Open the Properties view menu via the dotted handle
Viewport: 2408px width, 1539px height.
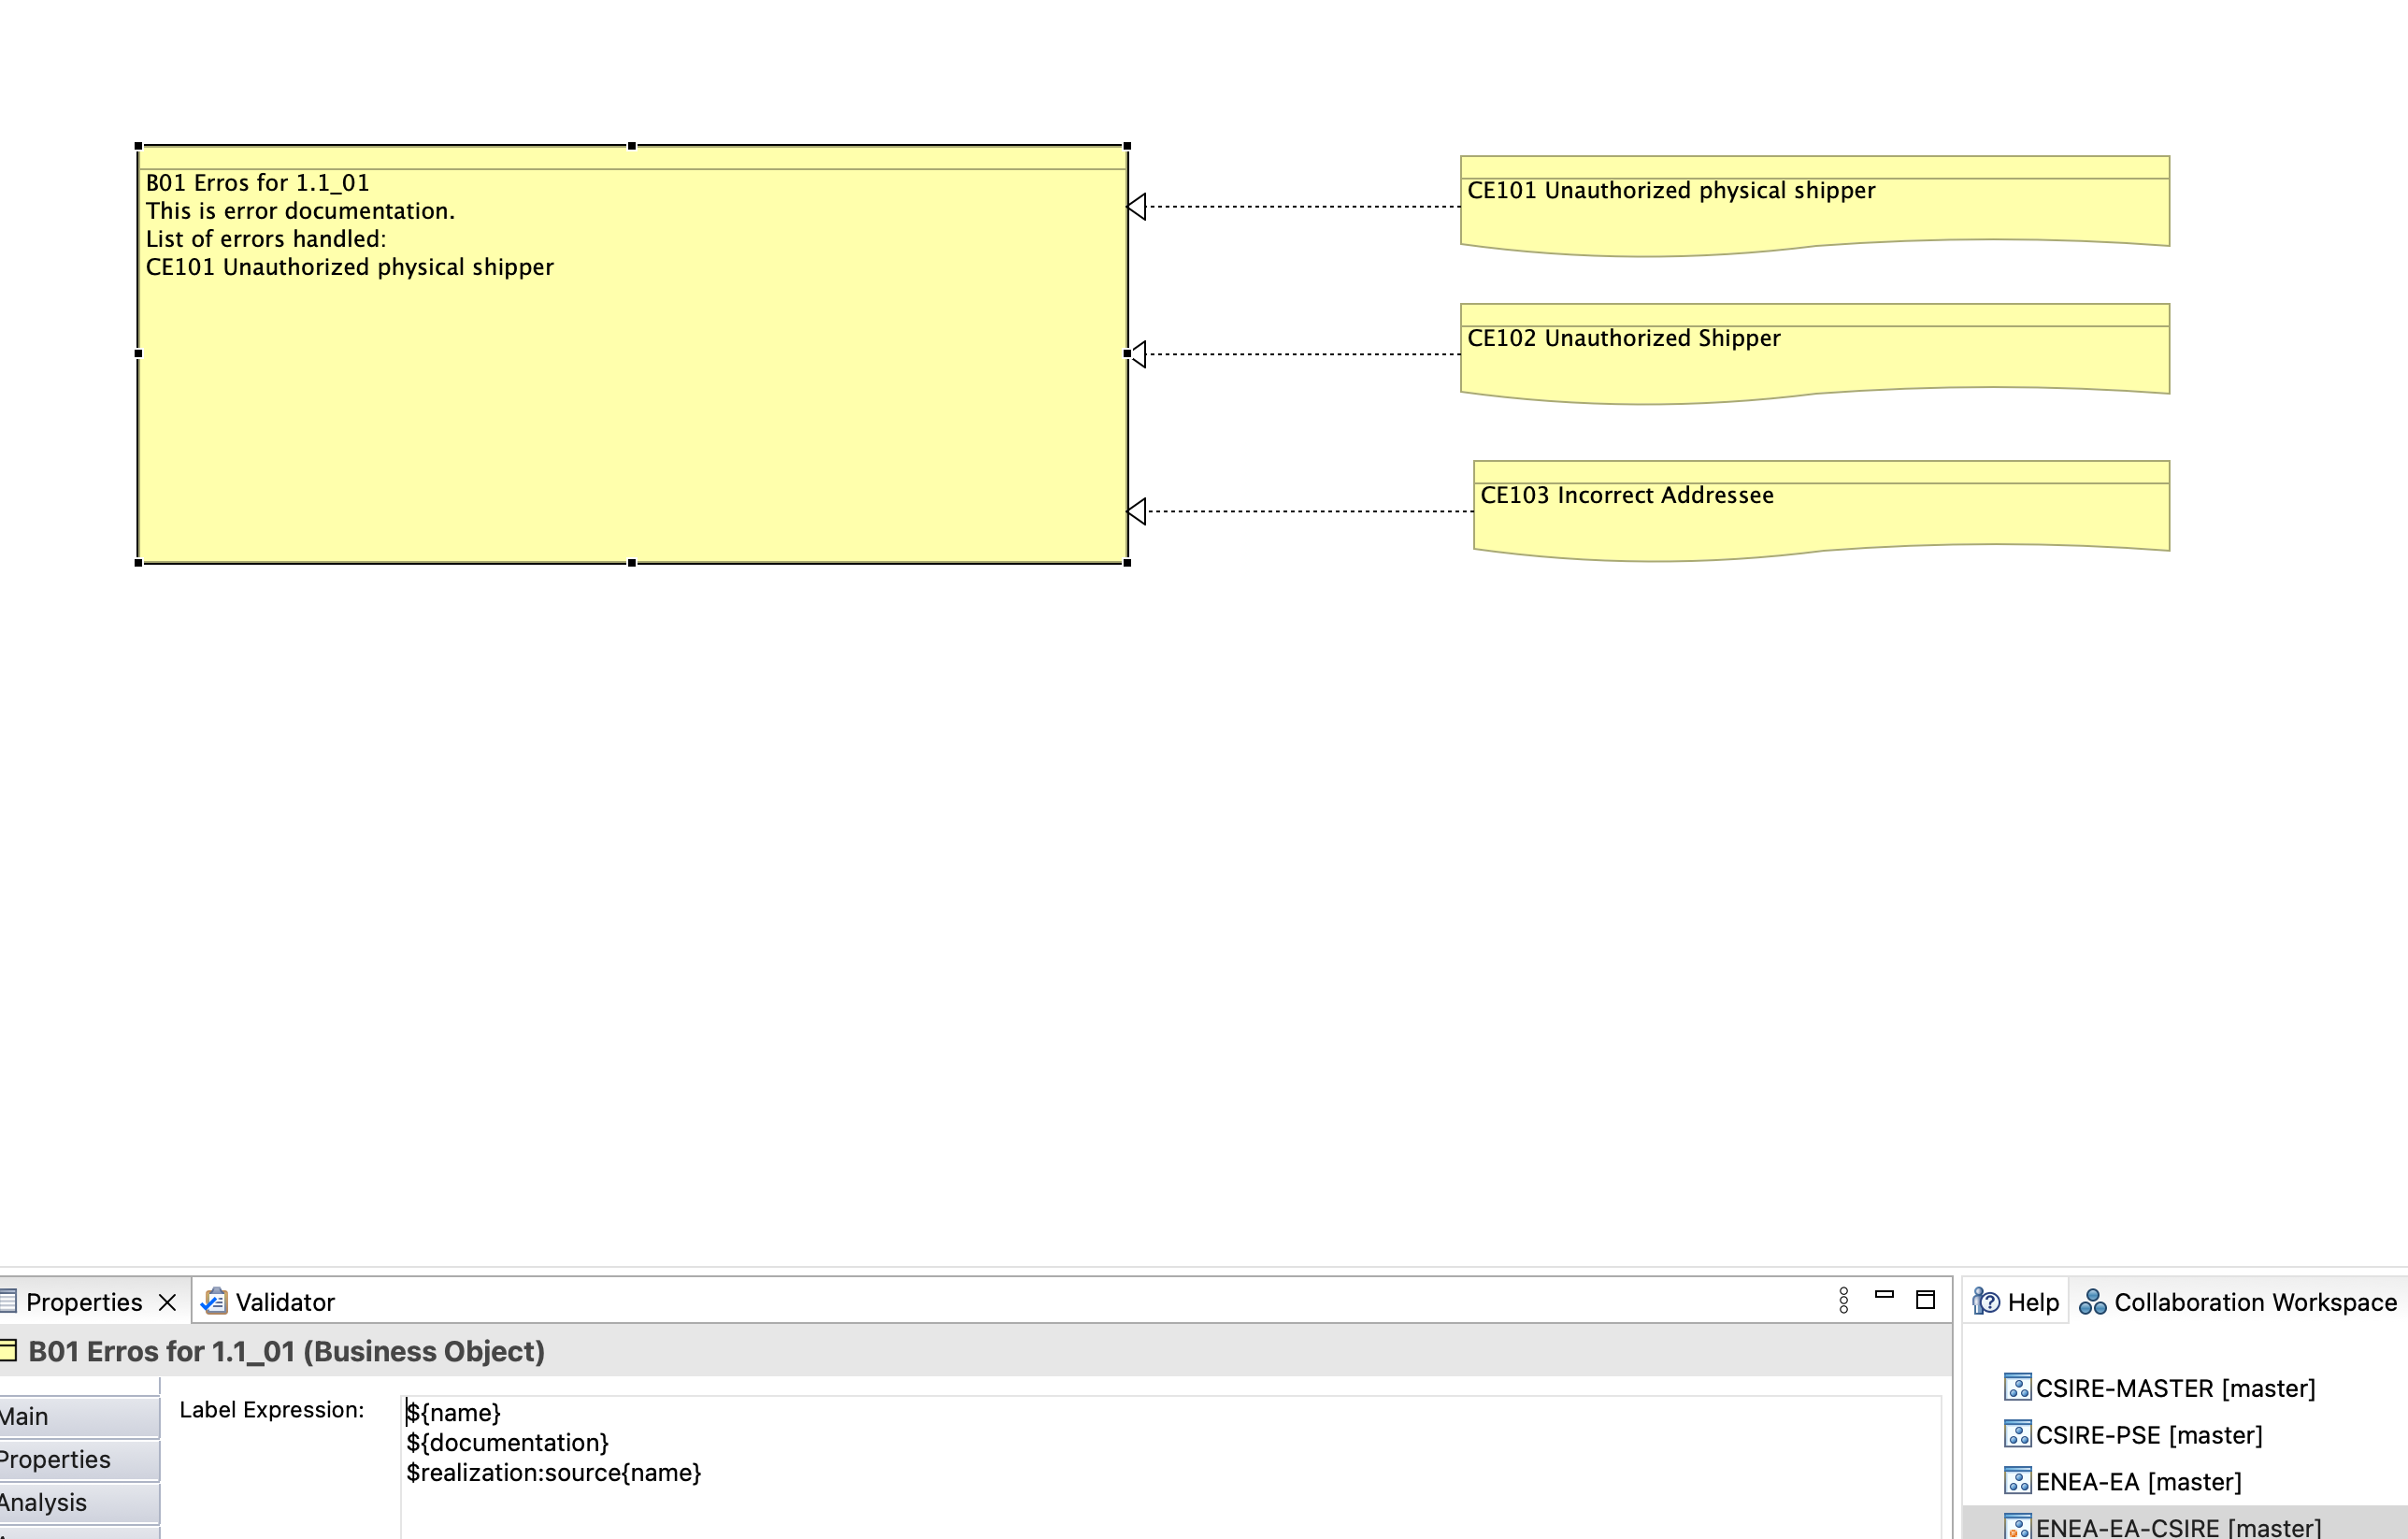click(1845, 1300)
